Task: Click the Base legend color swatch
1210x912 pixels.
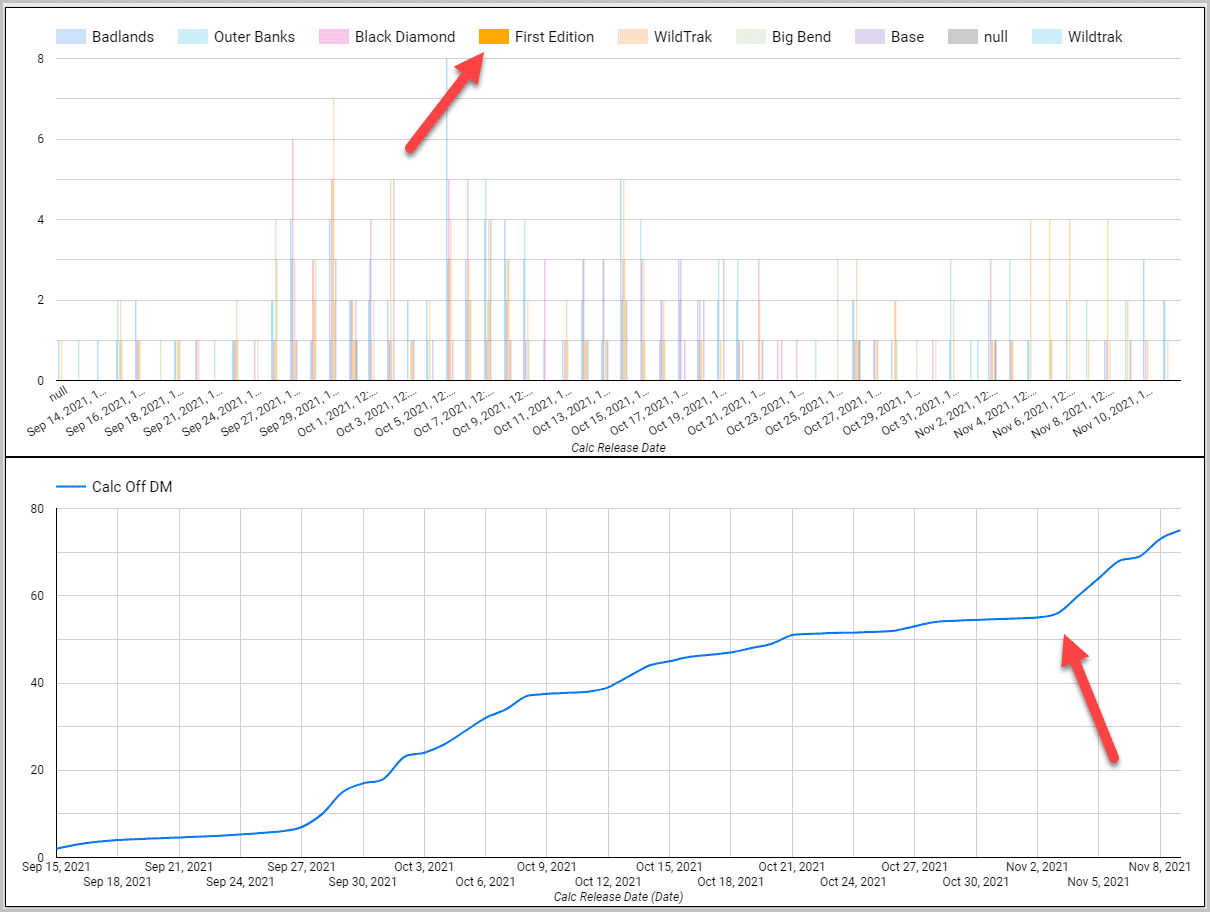Action: [x=870, y=37]
